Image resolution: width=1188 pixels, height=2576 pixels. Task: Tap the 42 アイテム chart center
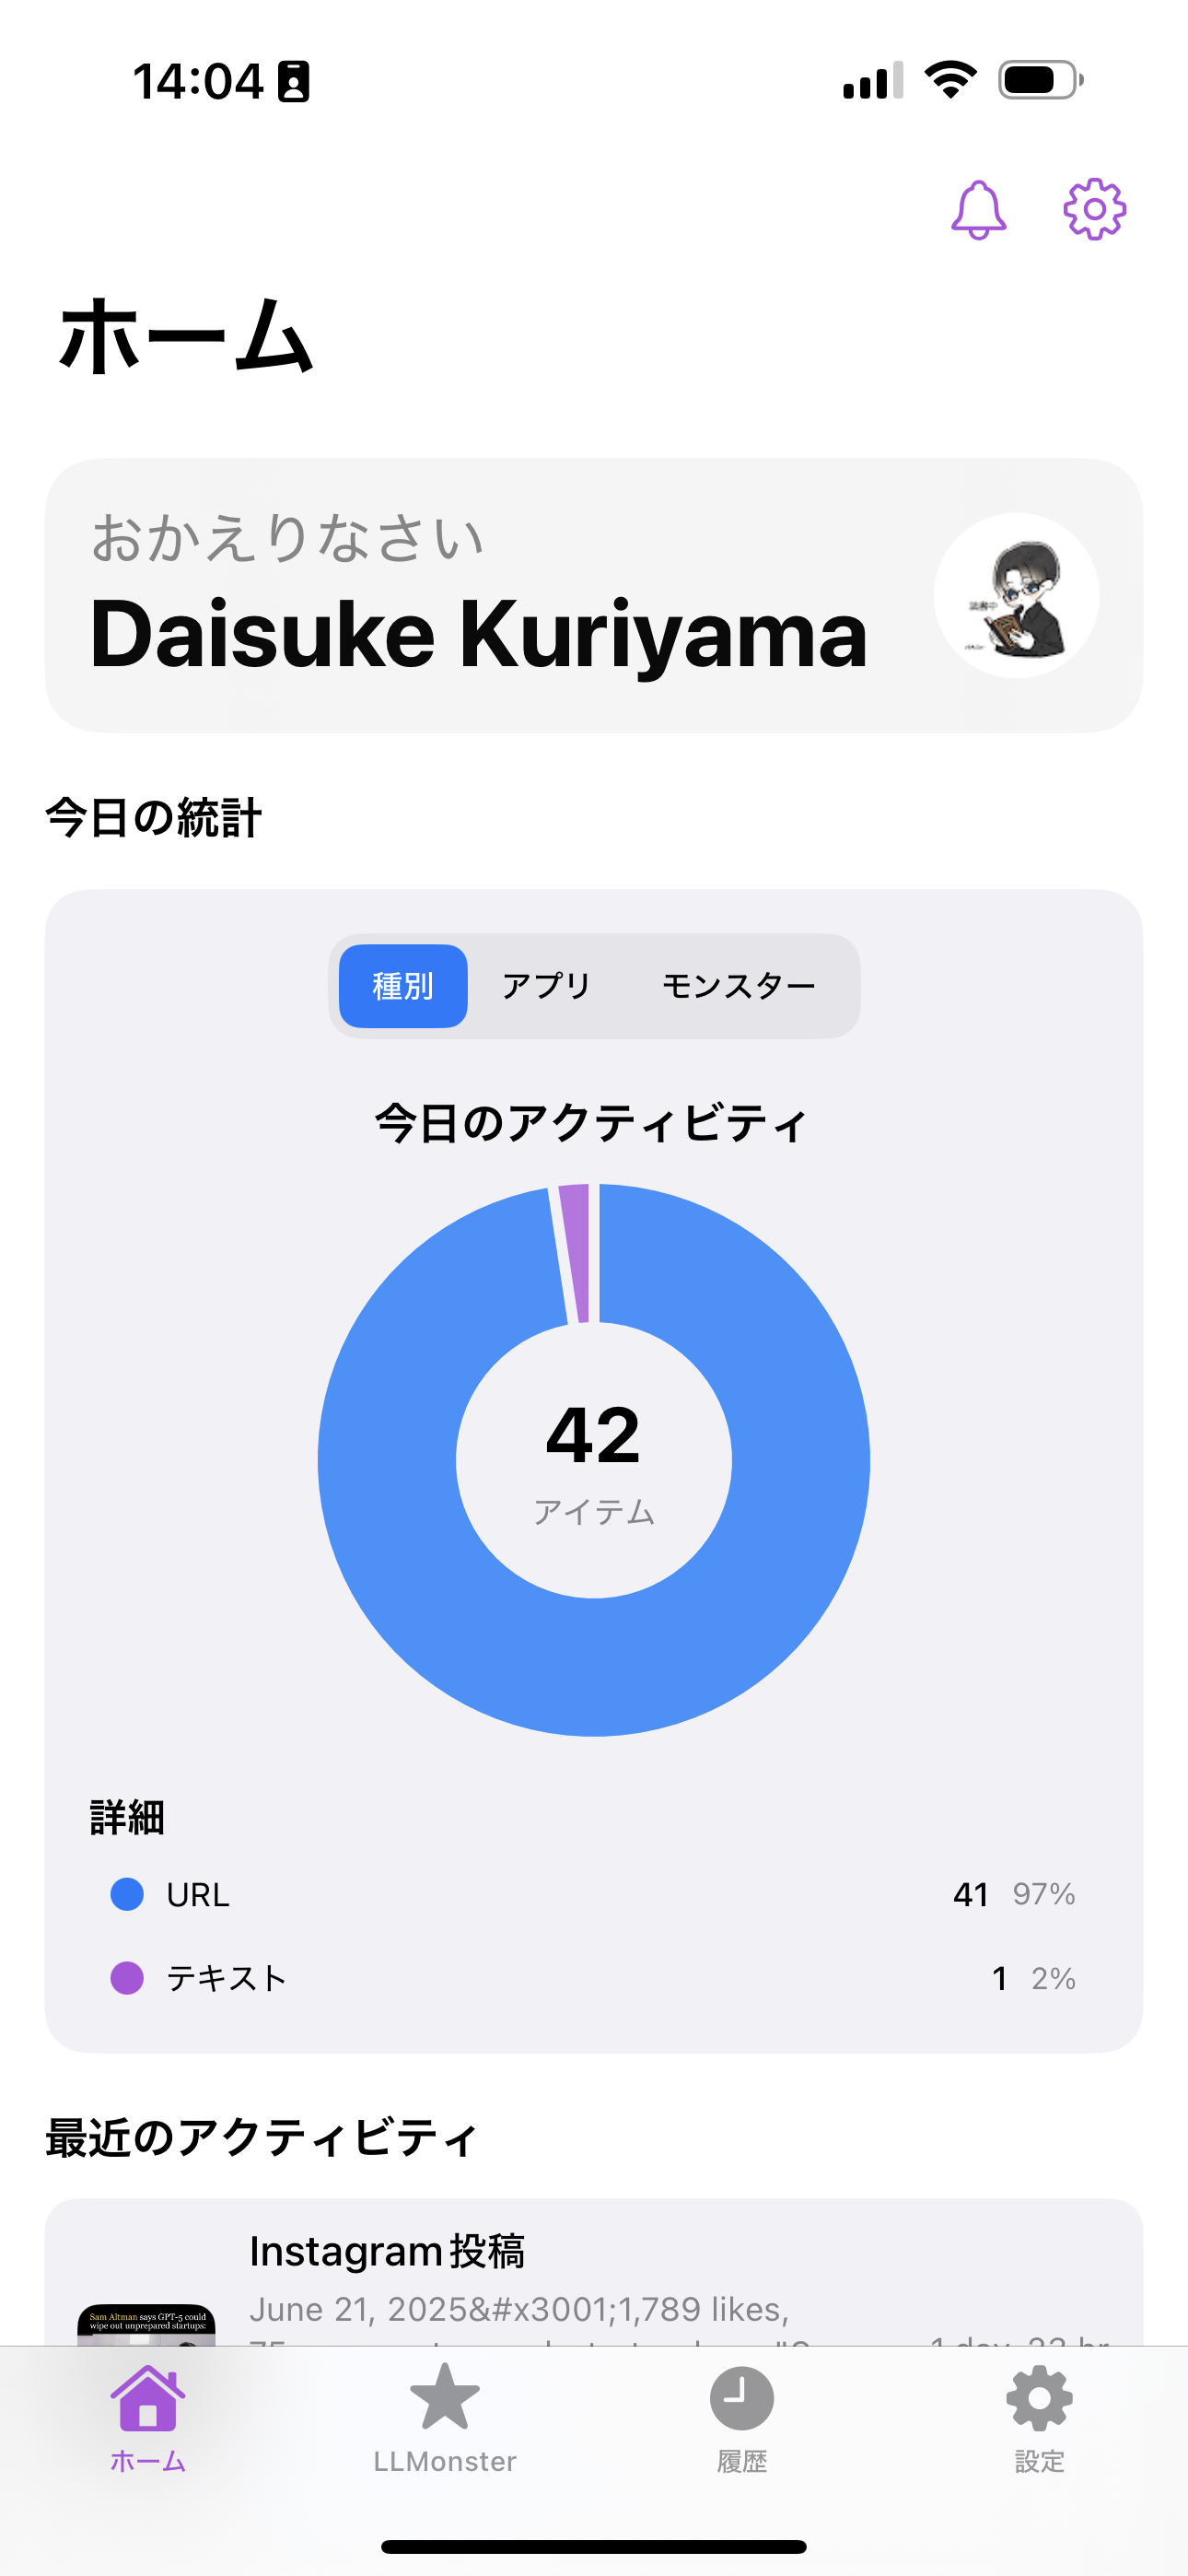tap(594, 1460)
